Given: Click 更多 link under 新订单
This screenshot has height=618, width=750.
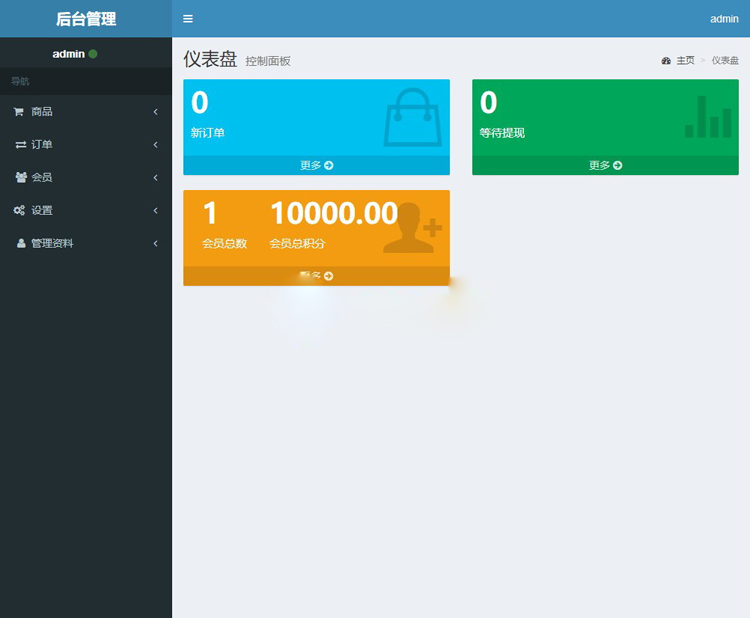Looking at the screenshot, I should (x=316, y=165).
